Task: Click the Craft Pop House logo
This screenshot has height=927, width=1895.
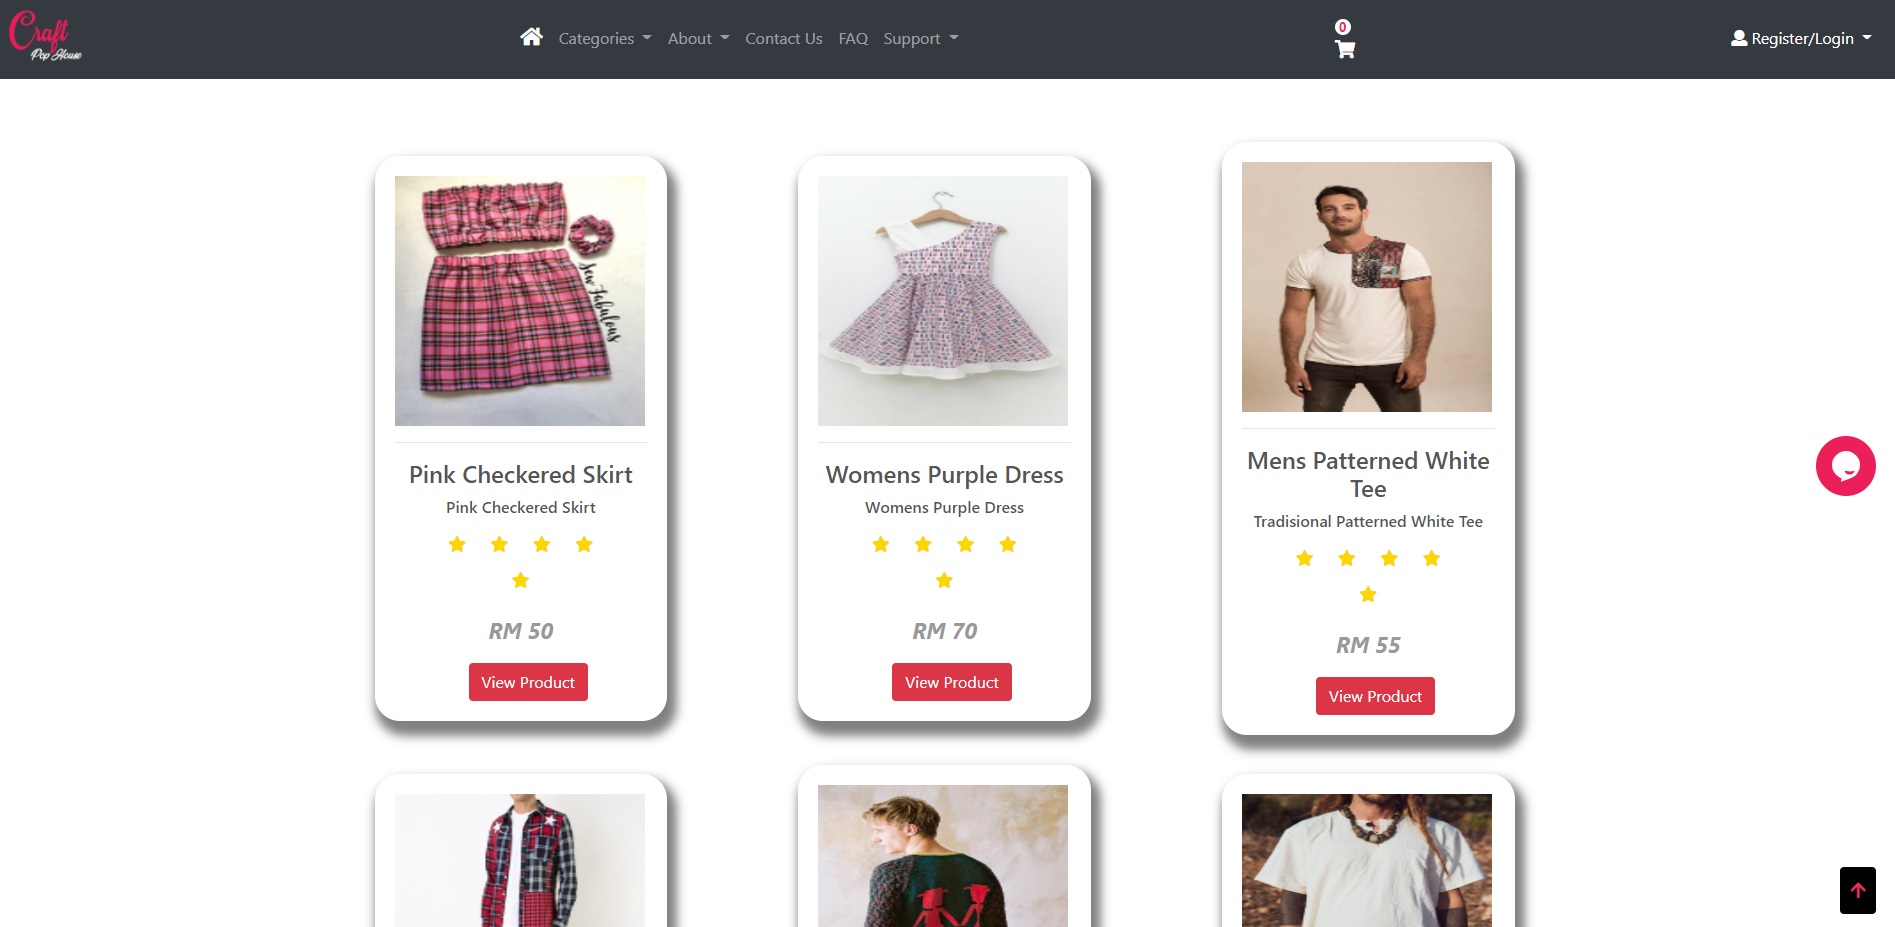Action: 45,36
